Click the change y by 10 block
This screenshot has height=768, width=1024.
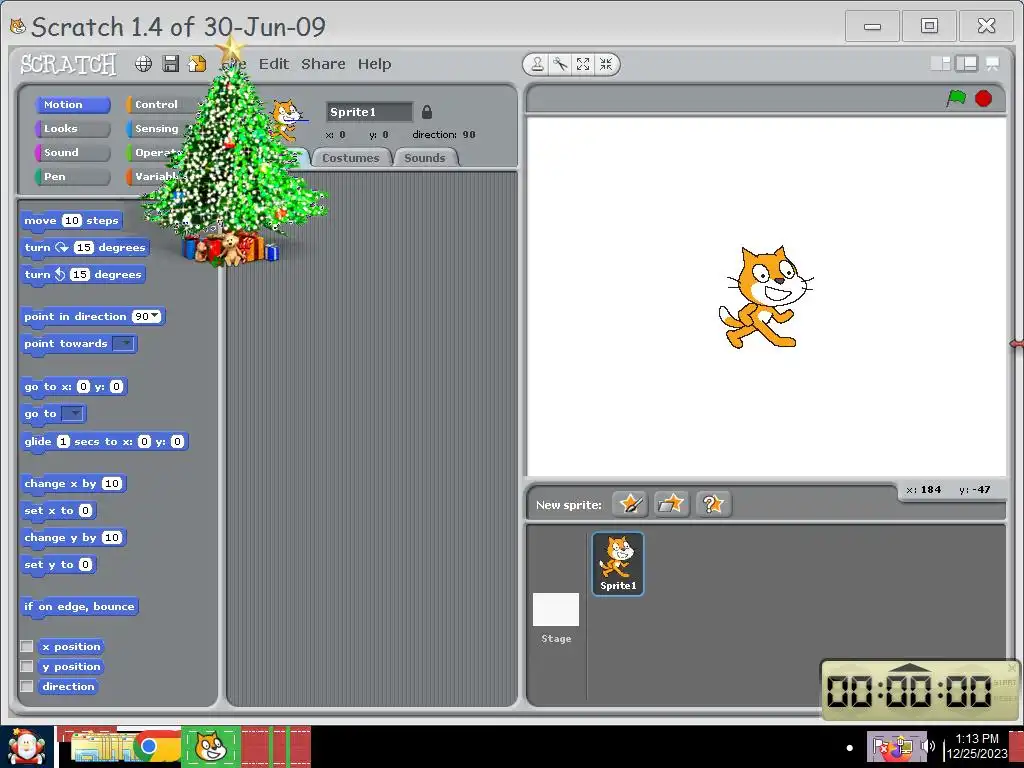[73, 538]
